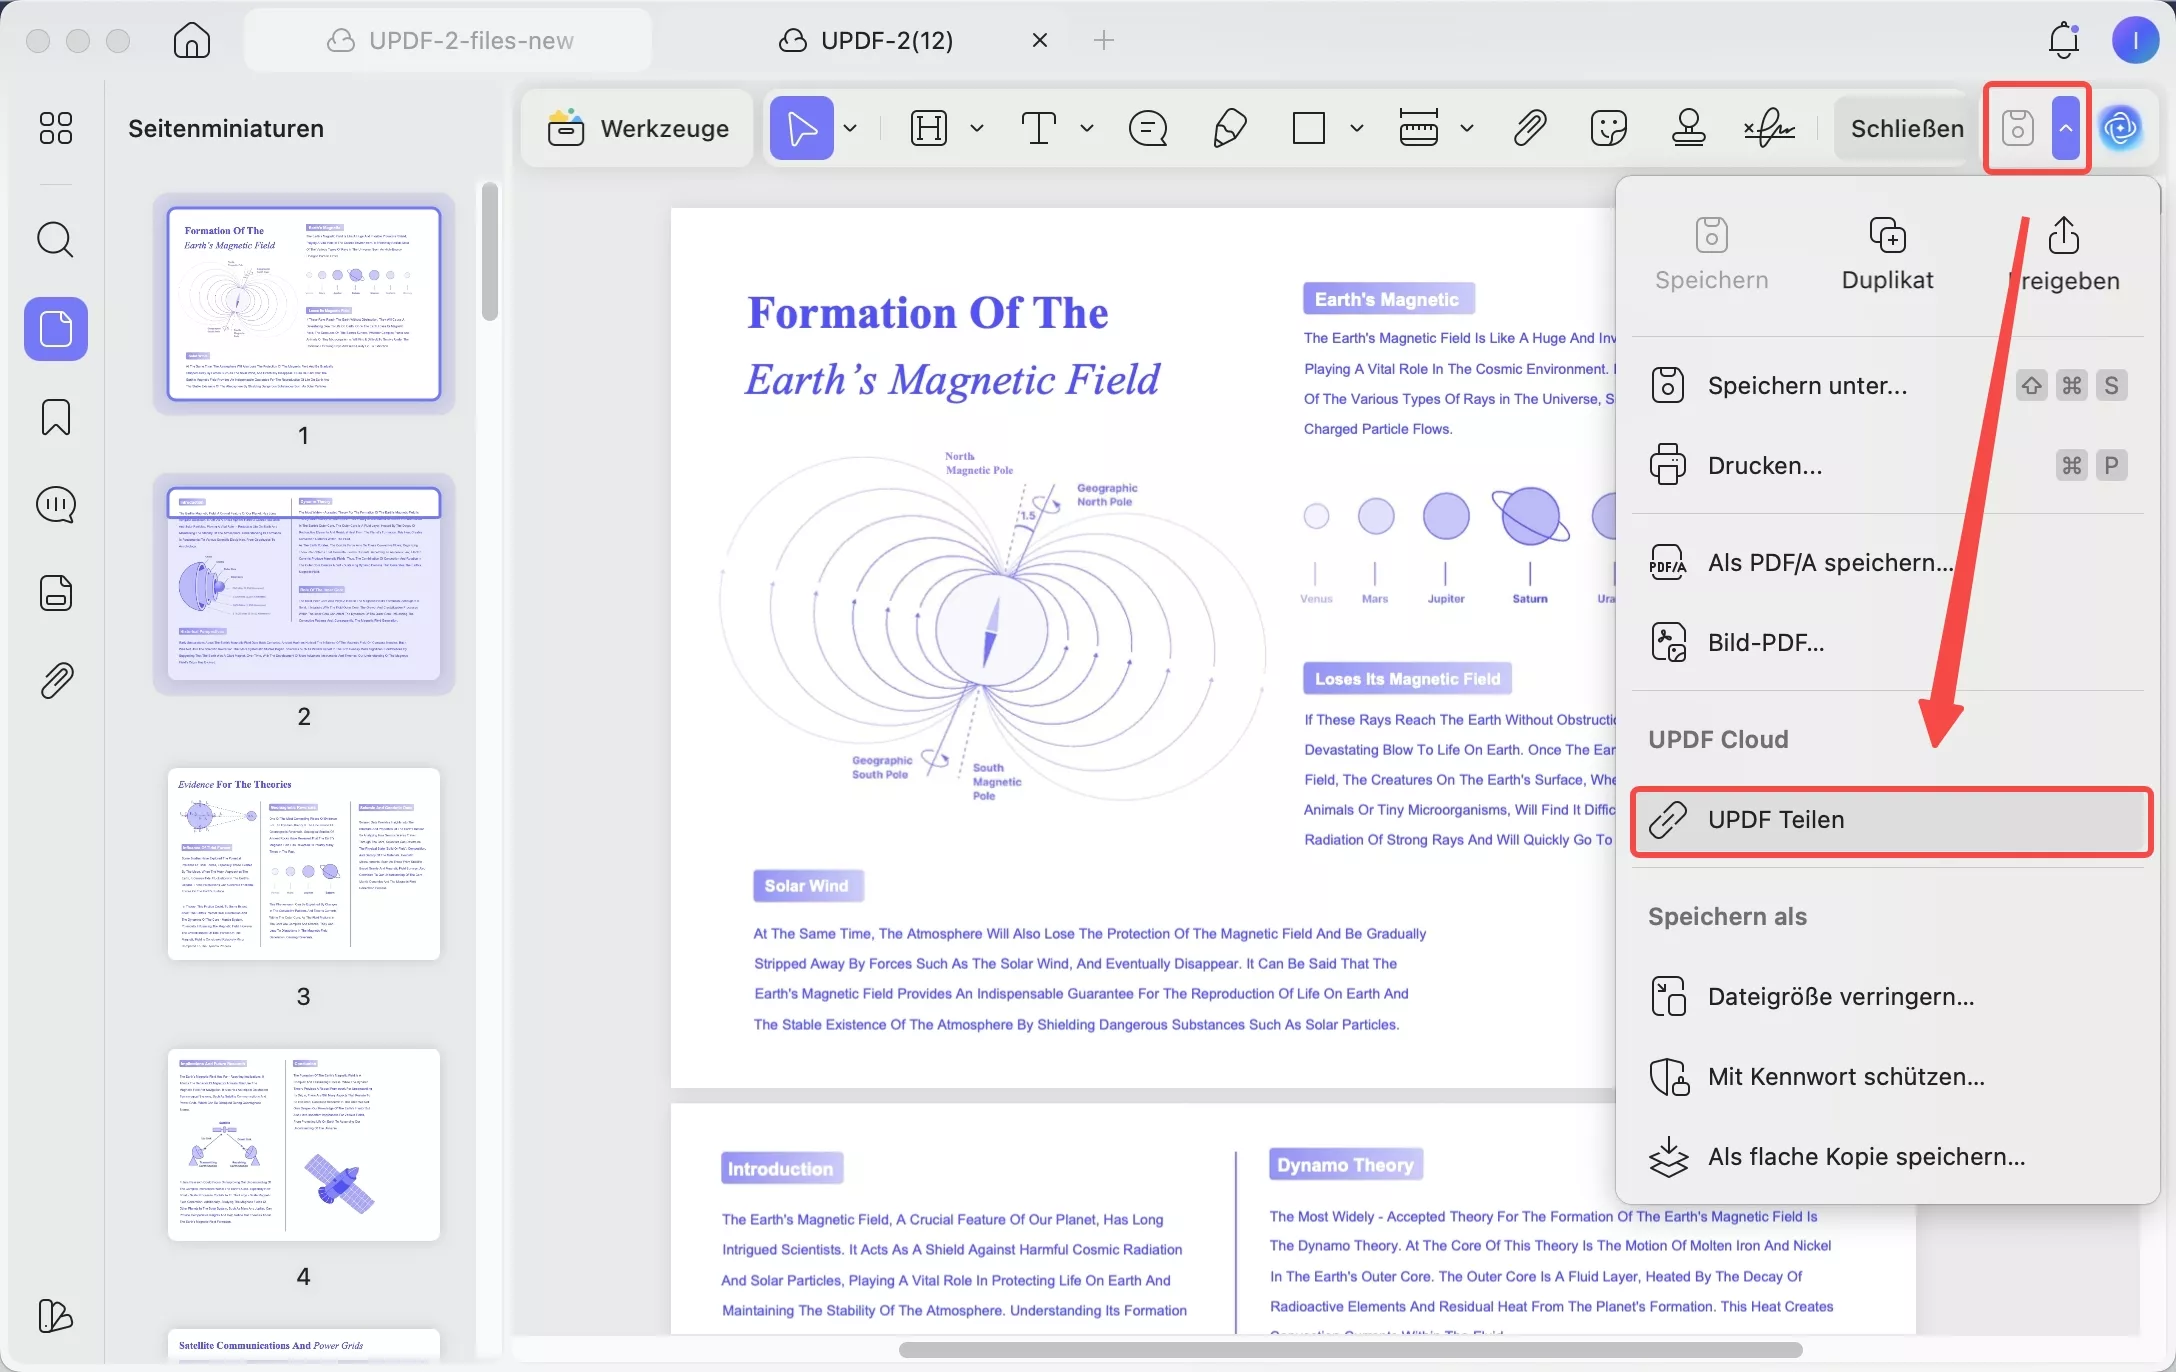
Task: Click the save disk icon in toolbar
Action: (x=2018, y=128)
